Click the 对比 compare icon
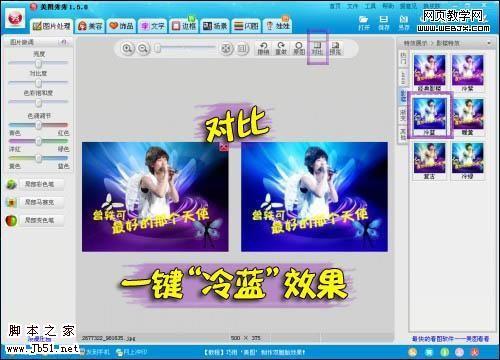 [317, 49]
